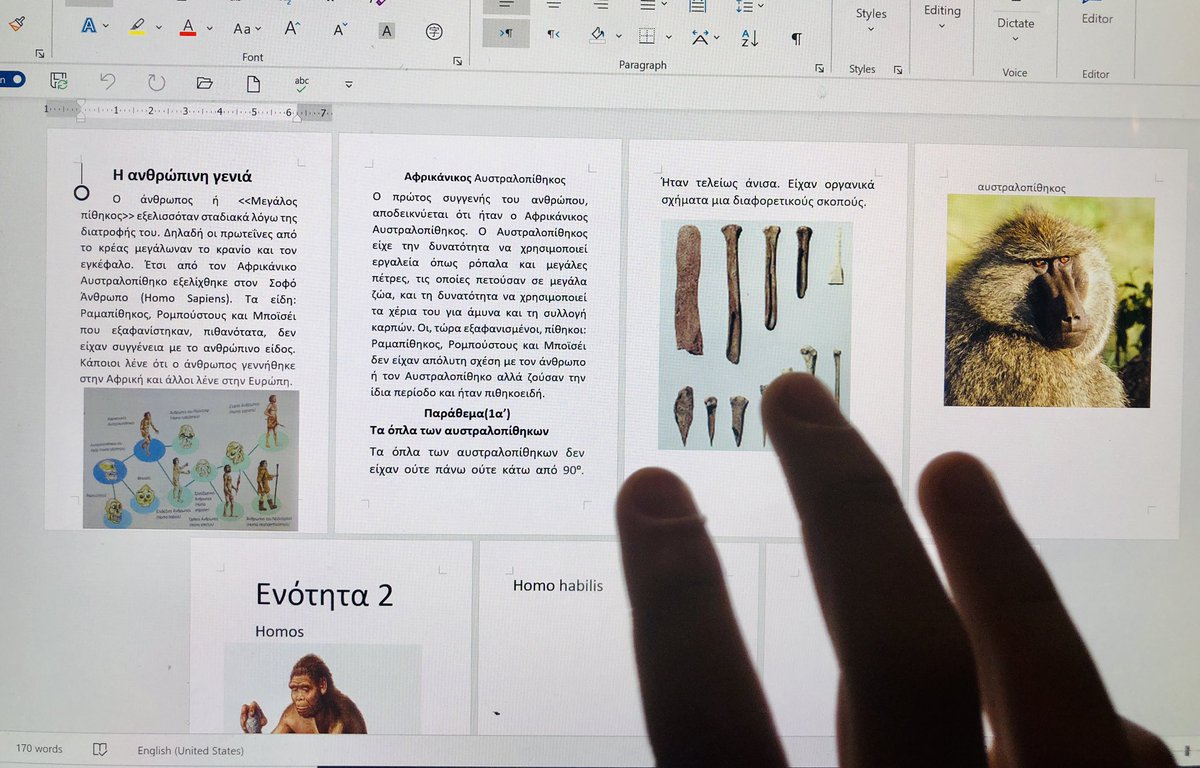
Task: Expand the Text Effects dropdown arrow
Action: pos(106,28)
